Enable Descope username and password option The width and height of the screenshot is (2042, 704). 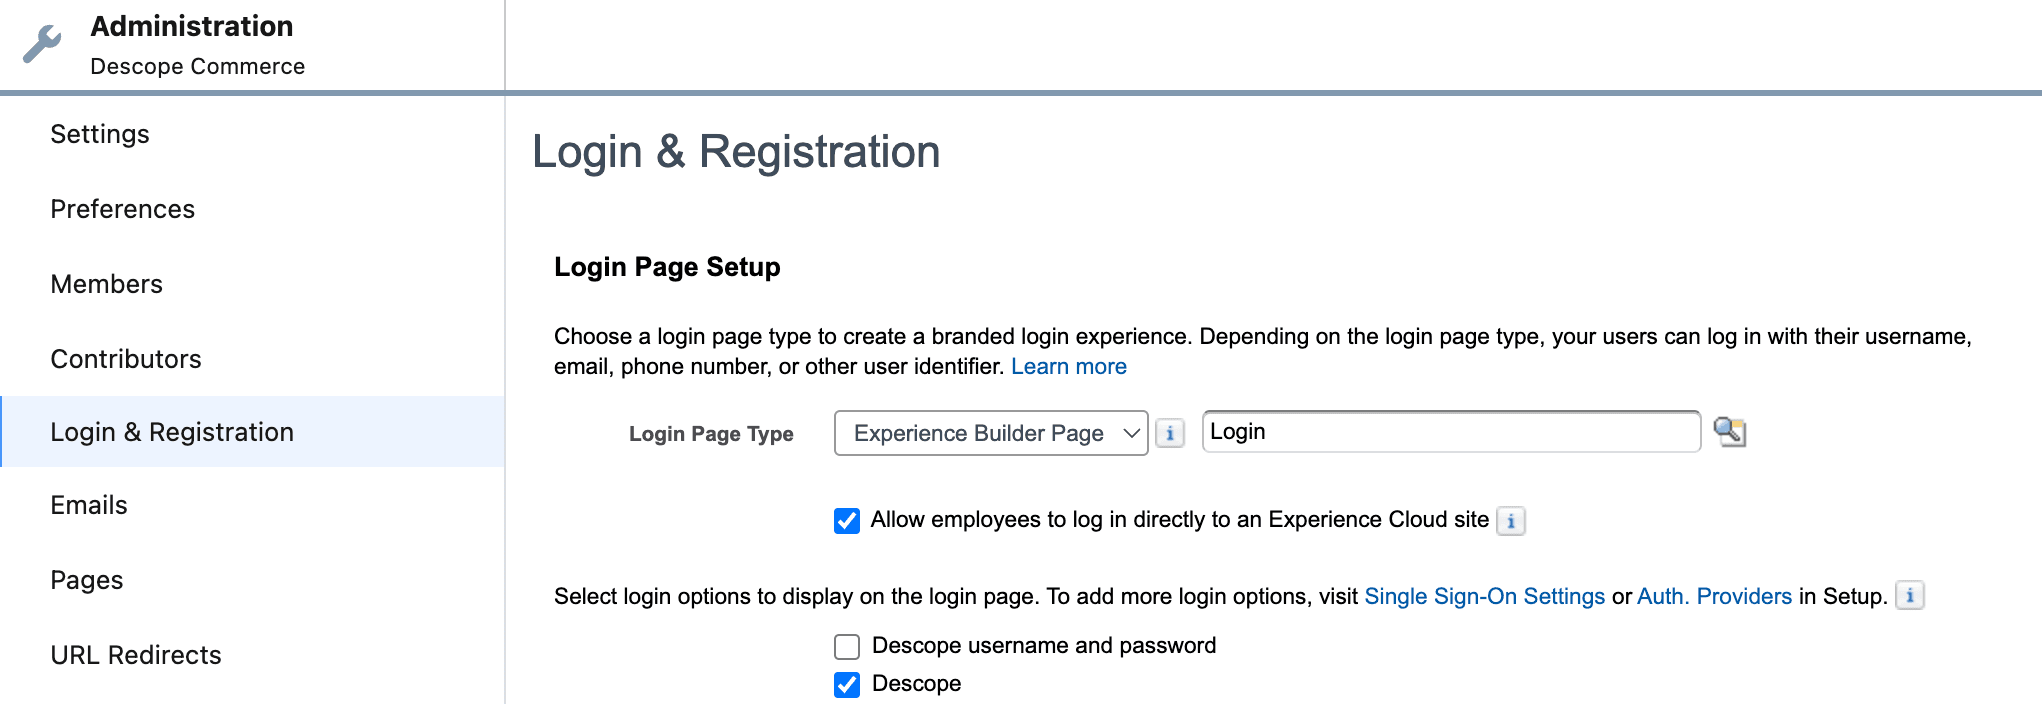[x=847, y=647]
